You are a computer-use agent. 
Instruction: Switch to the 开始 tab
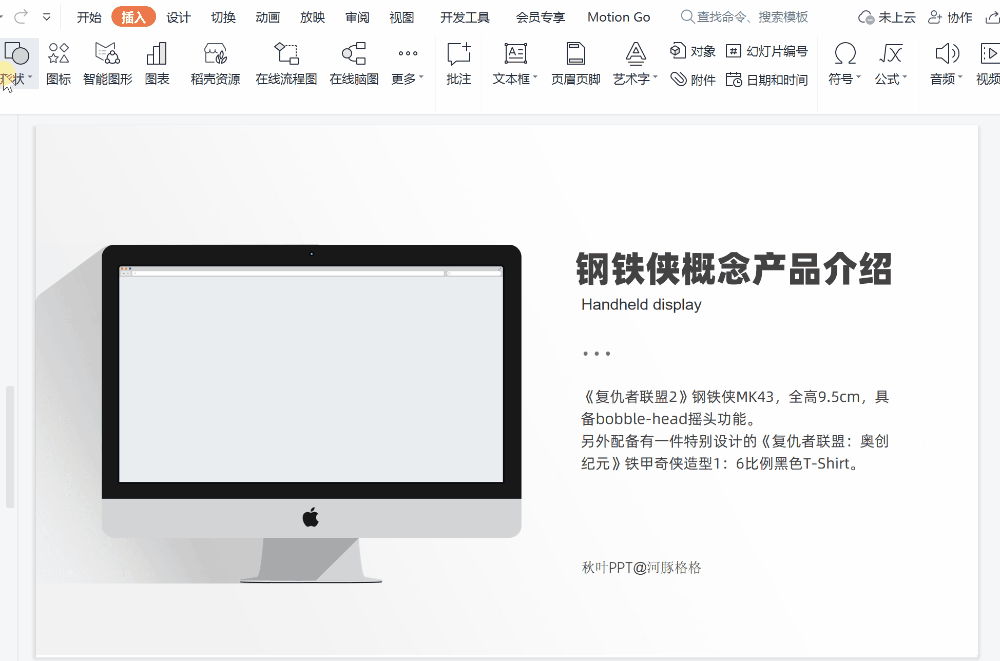point(89,17)
